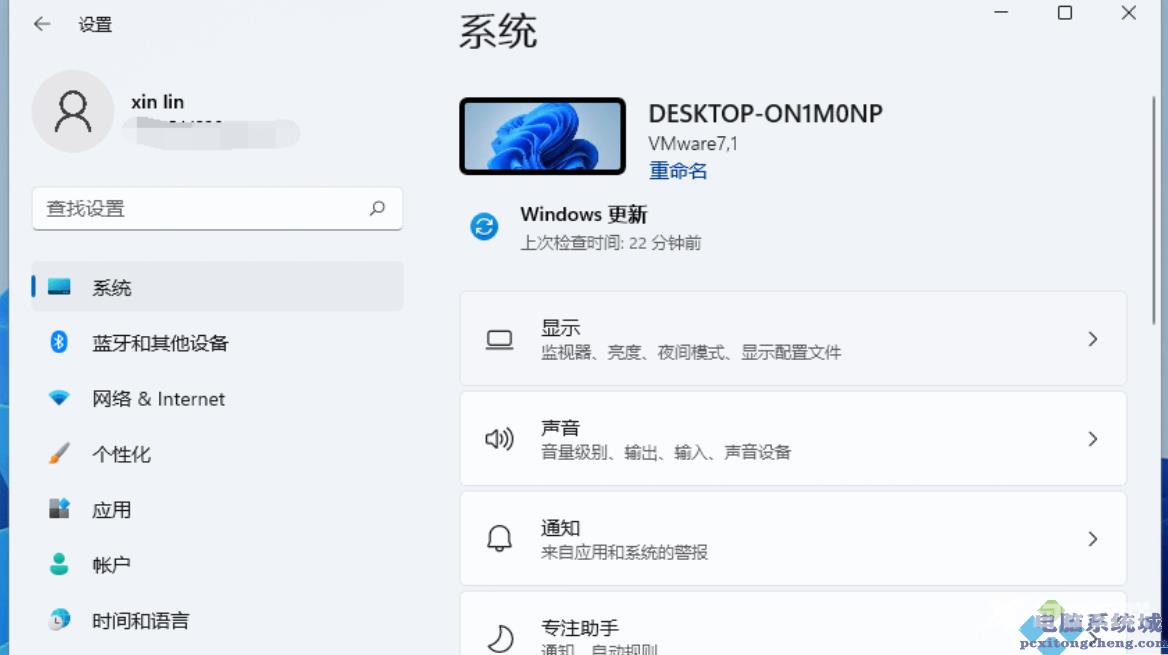1168x655 pixels.
Task: Expand the 声音 row chevron
Action: pyautogui.click(x=1093, y=439)
